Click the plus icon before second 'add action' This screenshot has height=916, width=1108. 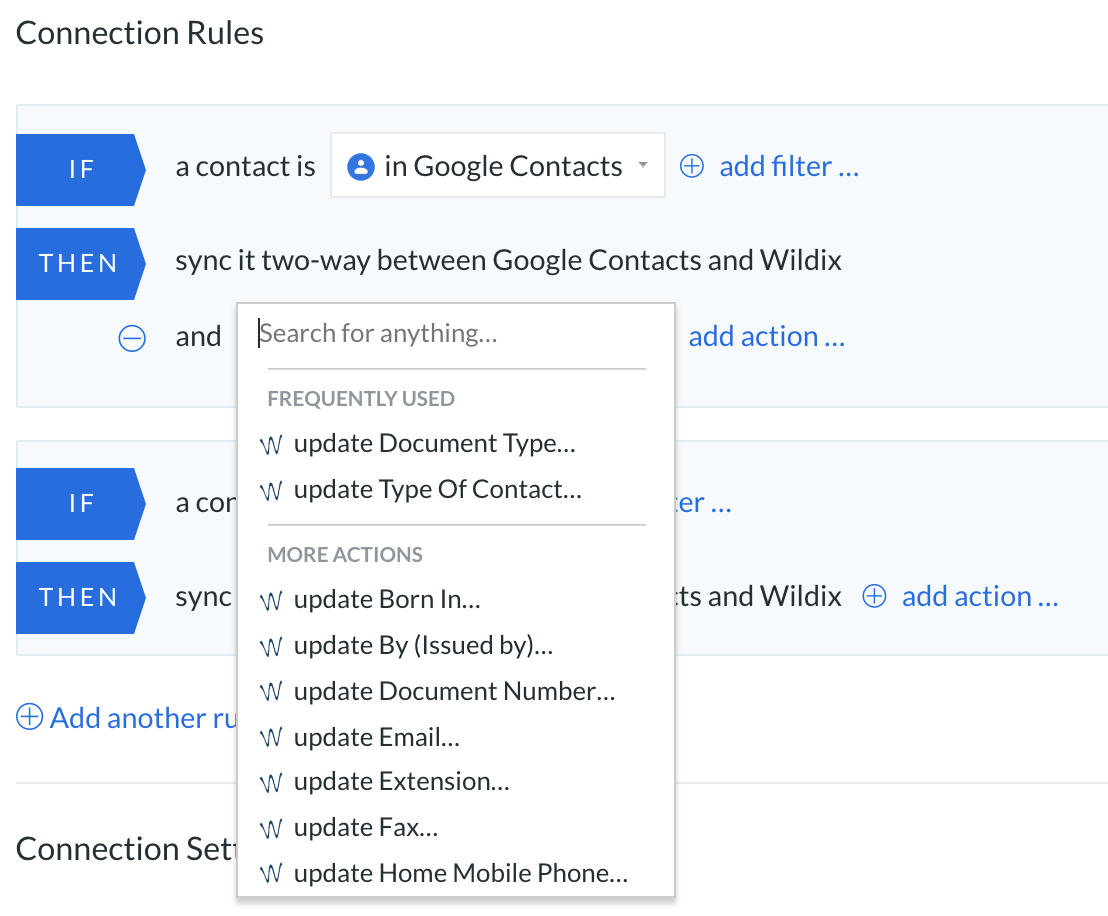click(874, 596)
